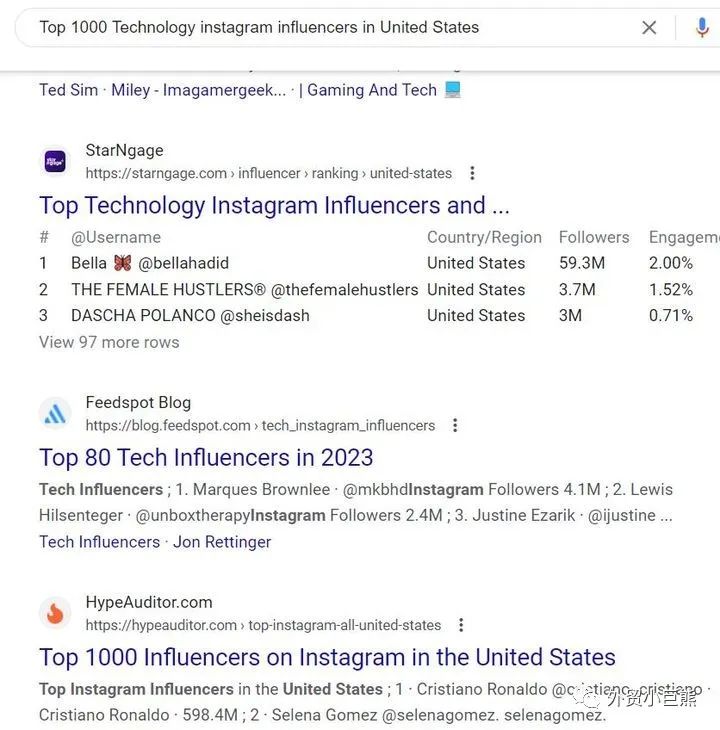Open 'Top 80 Tech Influencers in 2023' result
The width and height of the screenshot is (720, 730).
tap(206, 458)
